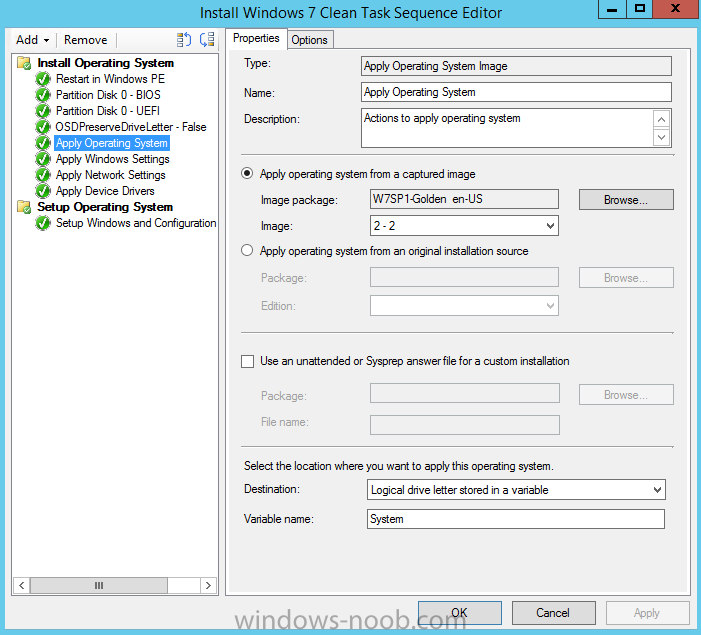The width and height of the screenshot is (701, 635).
Task: Click the Apply button
Action: click(647, 613)
